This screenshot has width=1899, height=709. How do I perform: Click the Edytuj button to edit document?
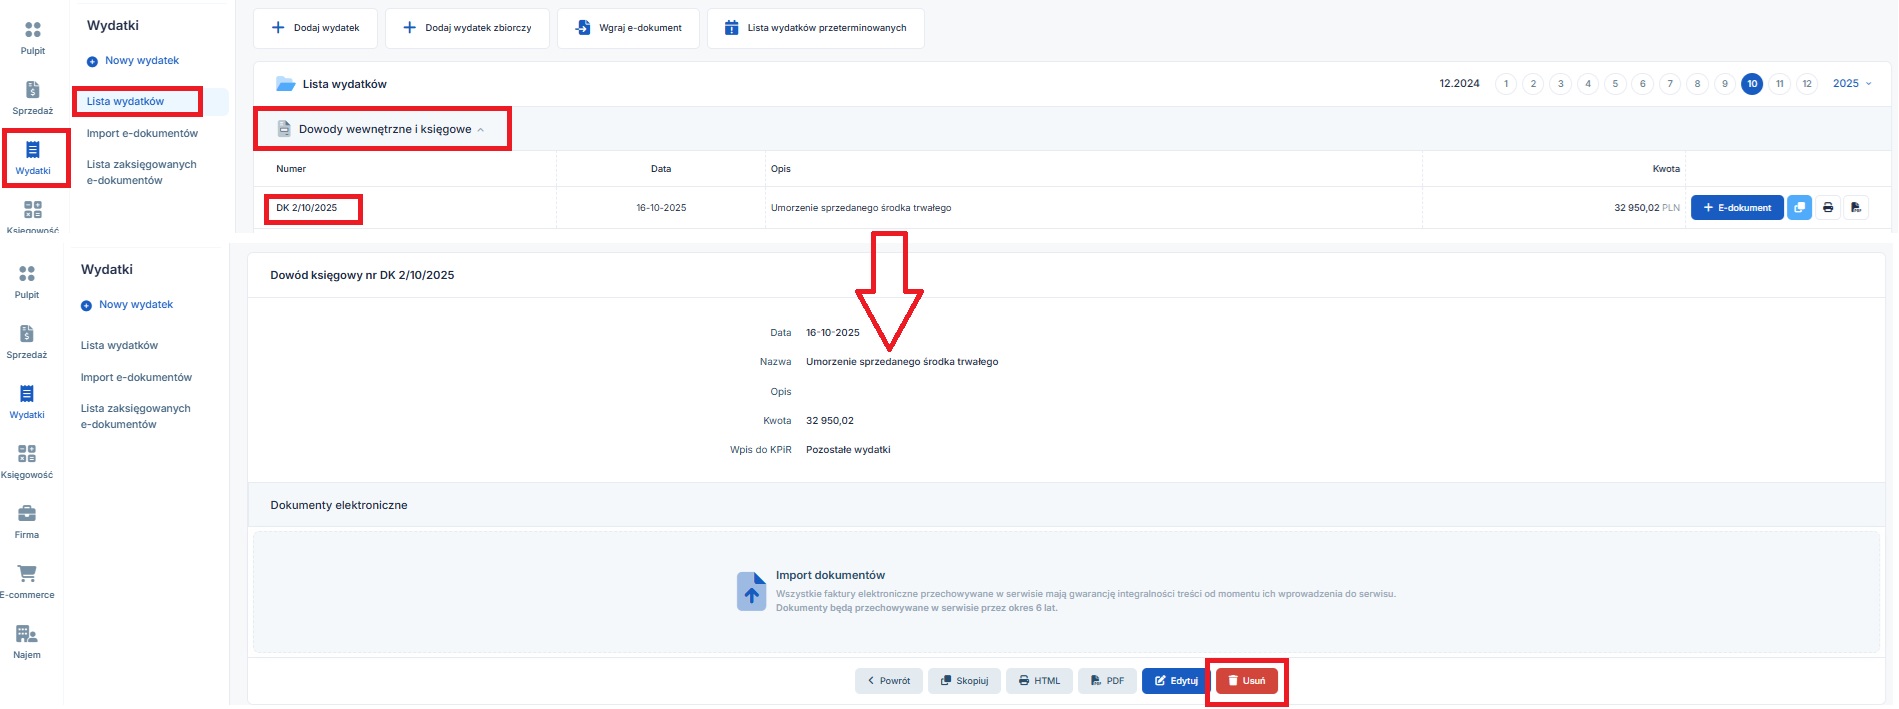click(x=1175, y=681)
